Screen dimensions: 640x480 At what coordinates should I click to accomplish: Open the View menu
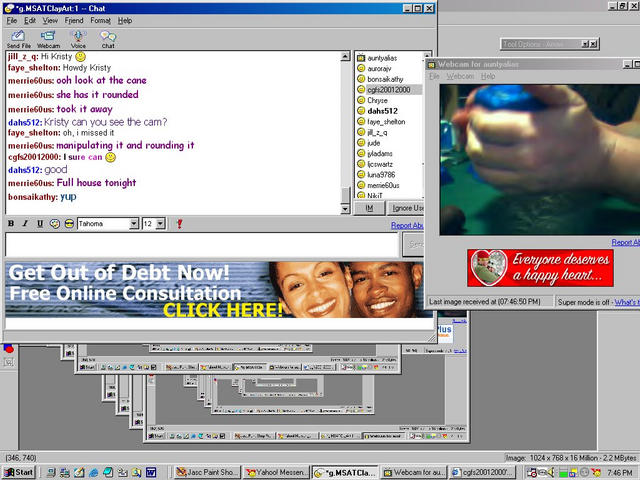pos(50,20)
